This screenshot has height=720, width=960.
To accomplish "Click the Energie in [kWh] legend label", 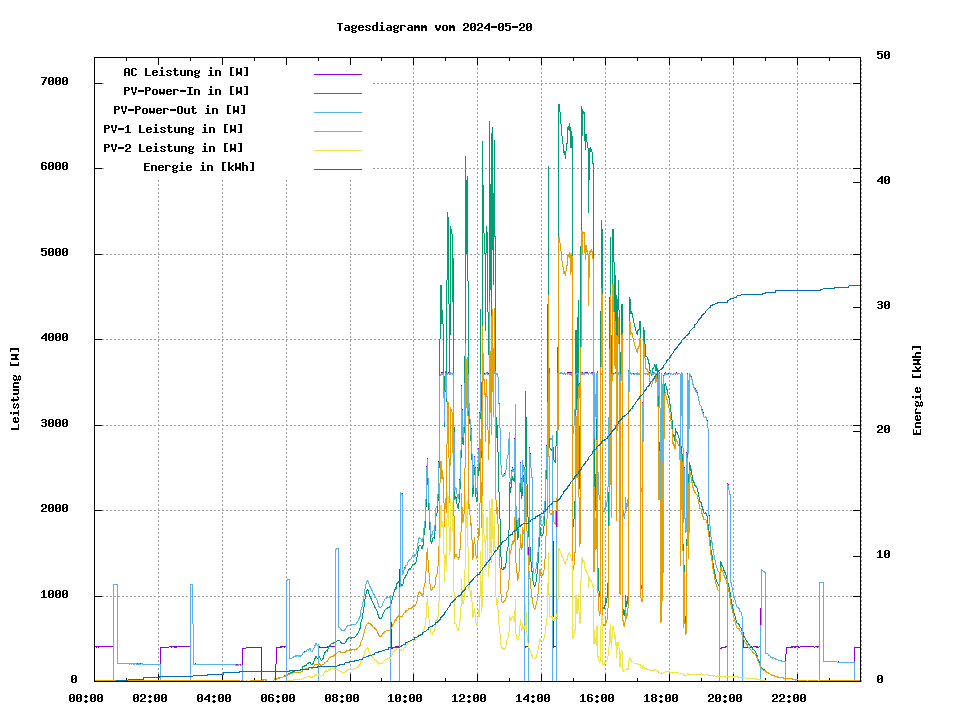I will click(x=199, y=167).
